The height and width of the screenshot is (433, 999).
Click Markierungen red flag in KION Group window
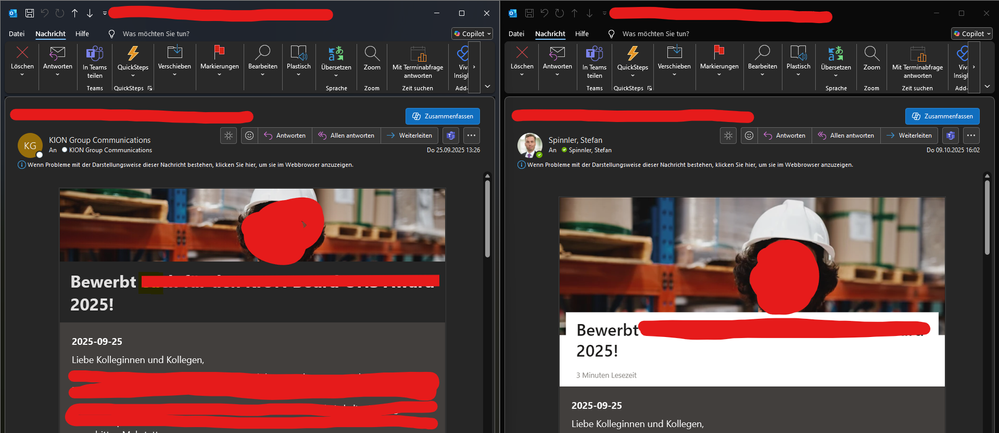[x=219, y=52]
